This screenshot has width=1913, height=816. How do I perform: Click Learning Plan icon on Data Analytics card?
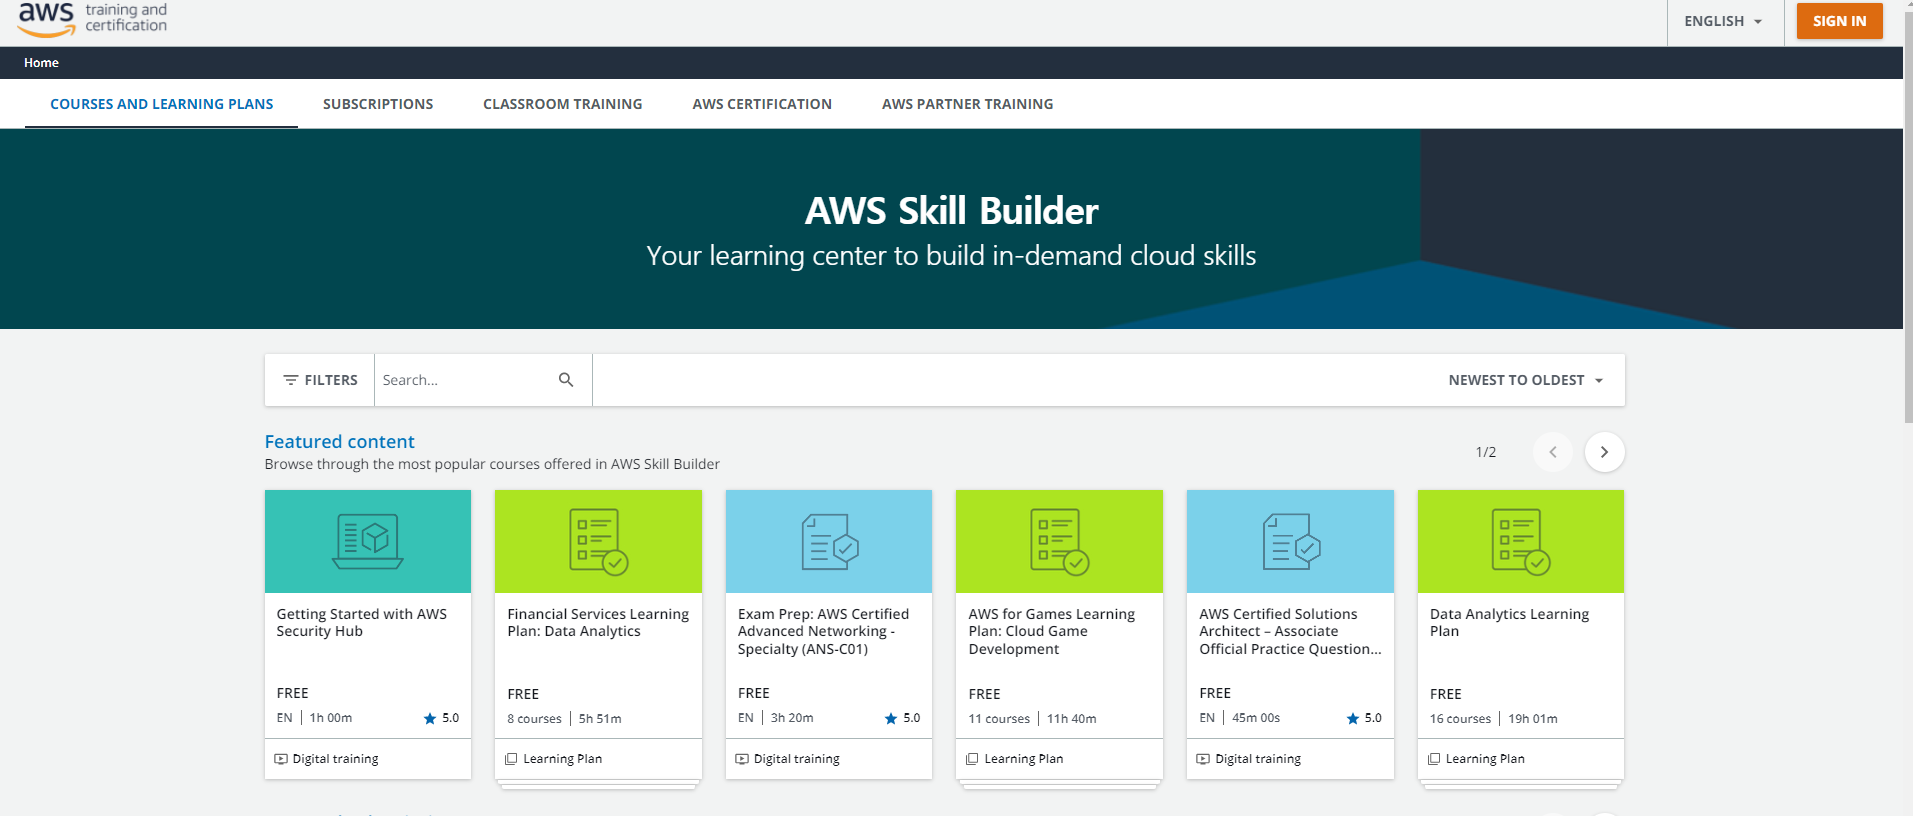click(x=1434, y=759)
